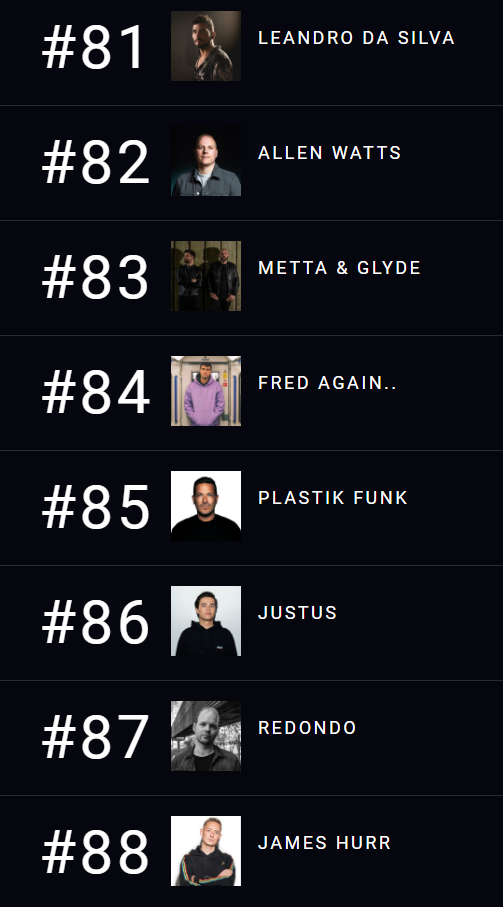Click the #86 rank number

pyautogui.click(x=96, y=622)
